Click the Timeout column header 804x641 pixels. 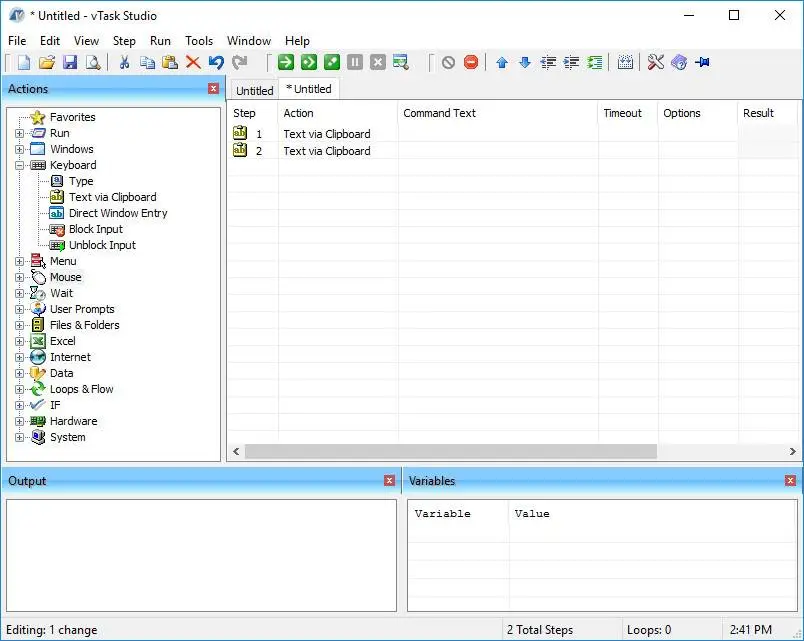[x=628, y=113]
